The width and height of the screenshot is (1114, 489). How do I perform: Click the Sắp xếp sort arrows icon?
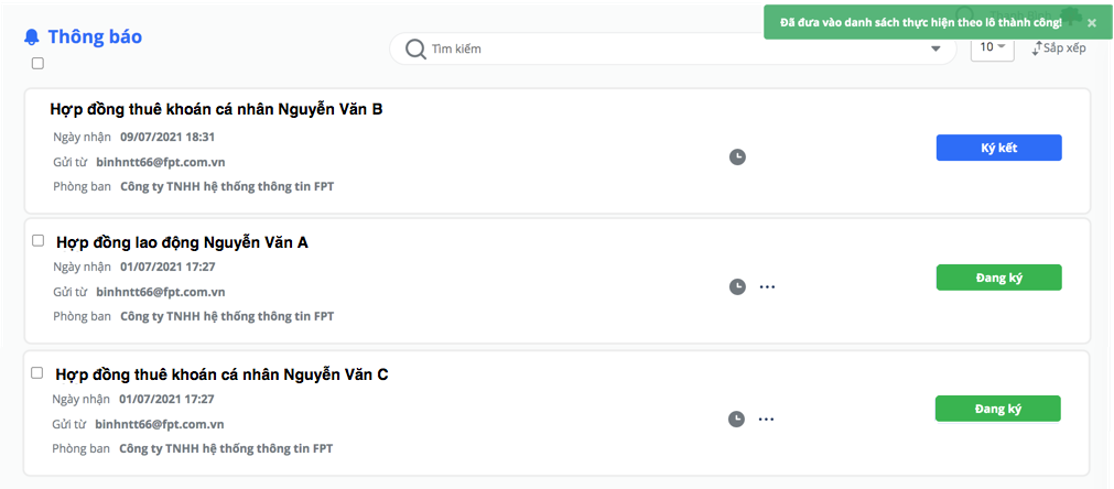(1037, 48)
